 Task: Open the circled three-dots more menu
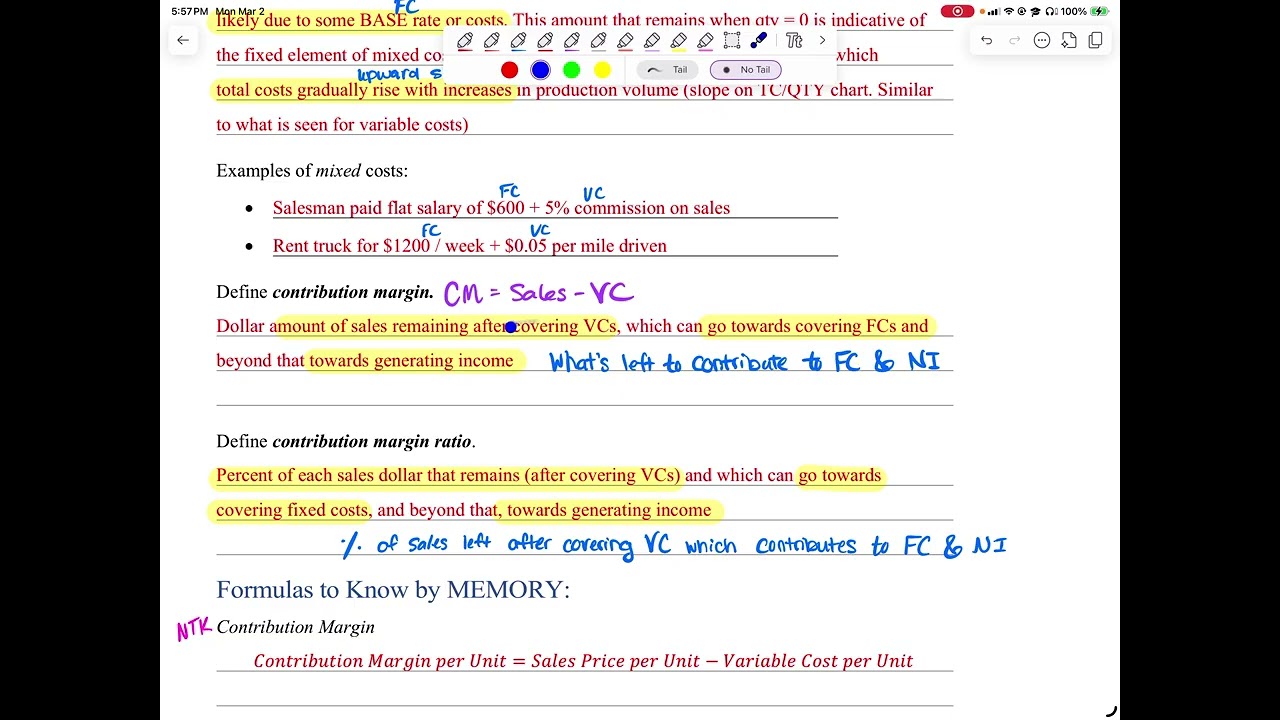point(1042,40)
